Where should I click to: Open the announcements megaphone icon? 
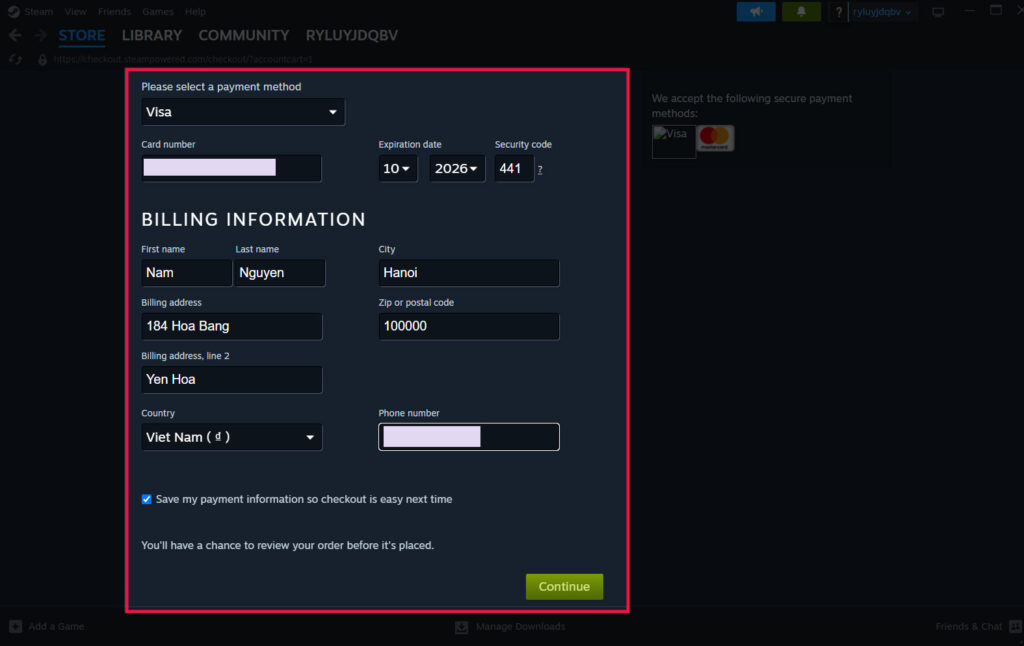756,11
